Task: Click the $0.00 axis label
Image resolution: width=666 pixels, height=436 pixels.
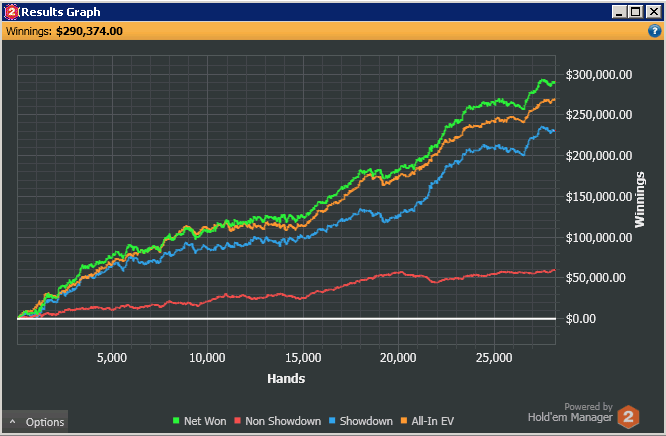Action: coord(581,318)
